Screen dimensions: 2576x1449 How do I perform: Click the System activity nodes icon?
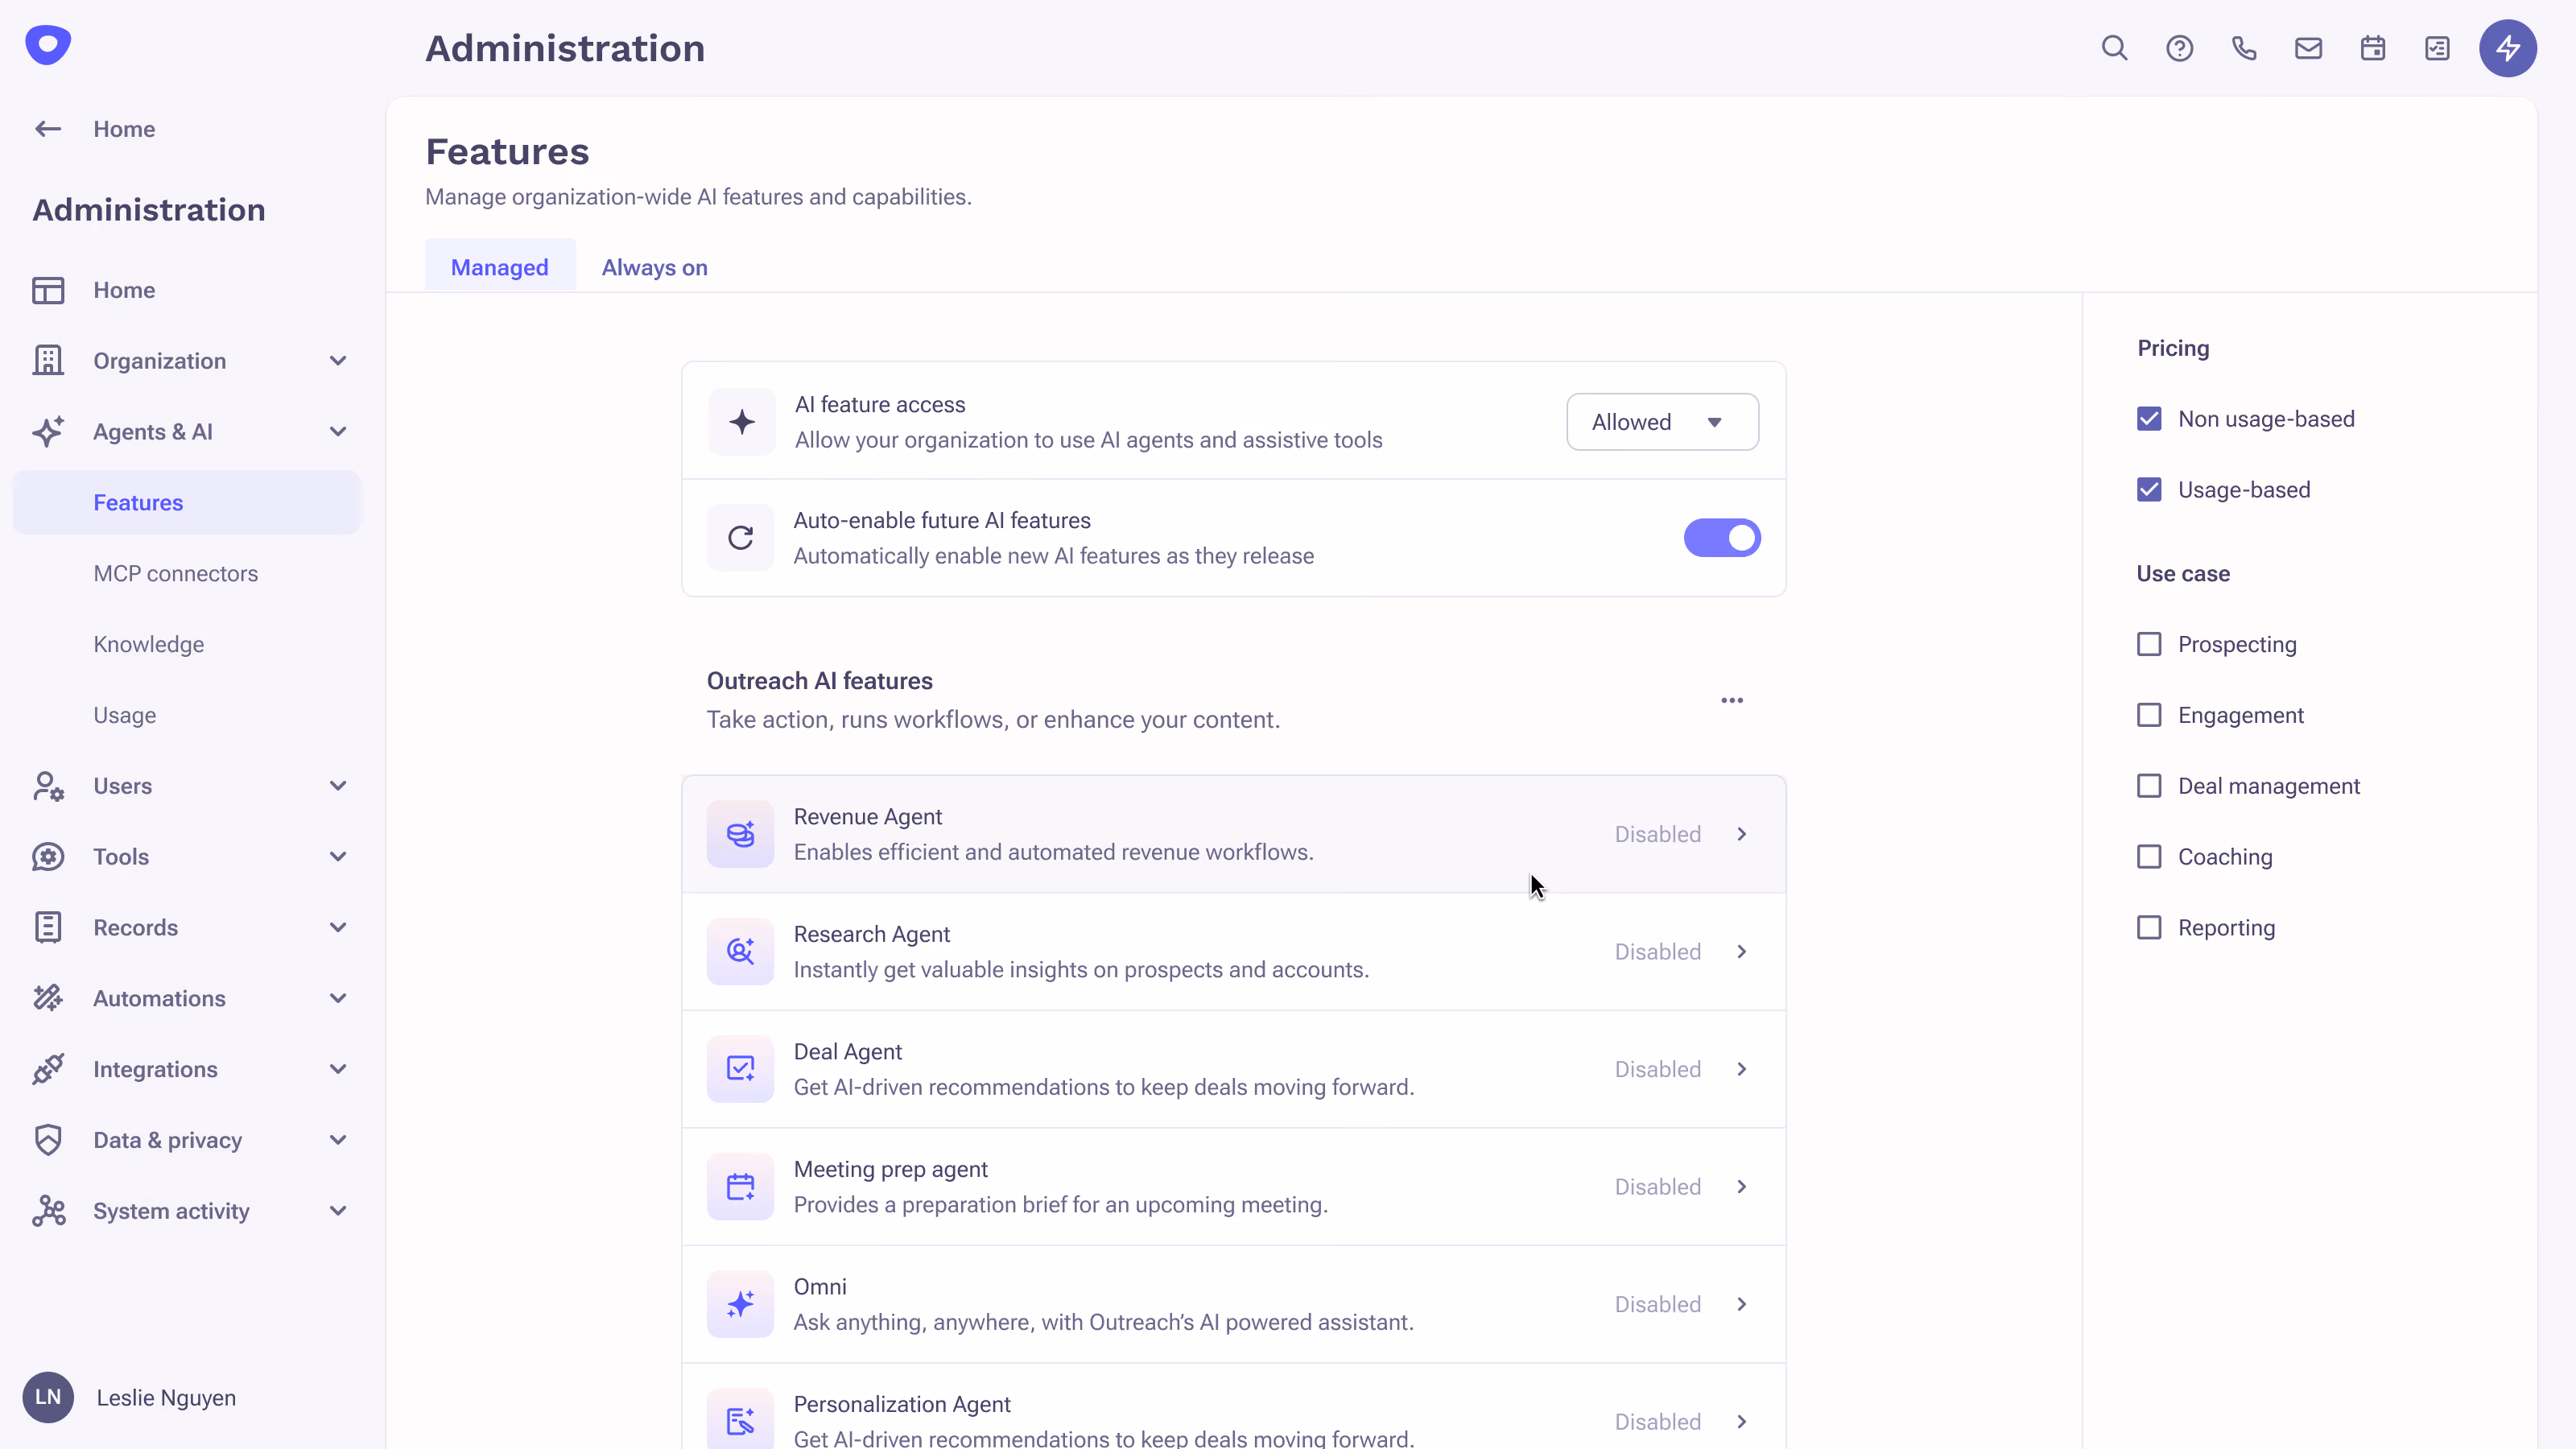click(x=48, y=1211)
